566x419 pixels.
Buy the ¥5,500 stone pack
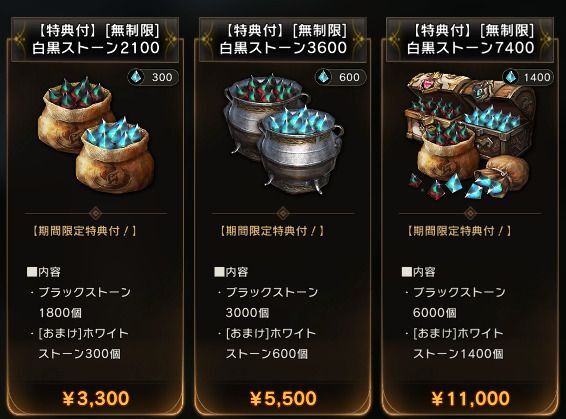pos(283,398)
